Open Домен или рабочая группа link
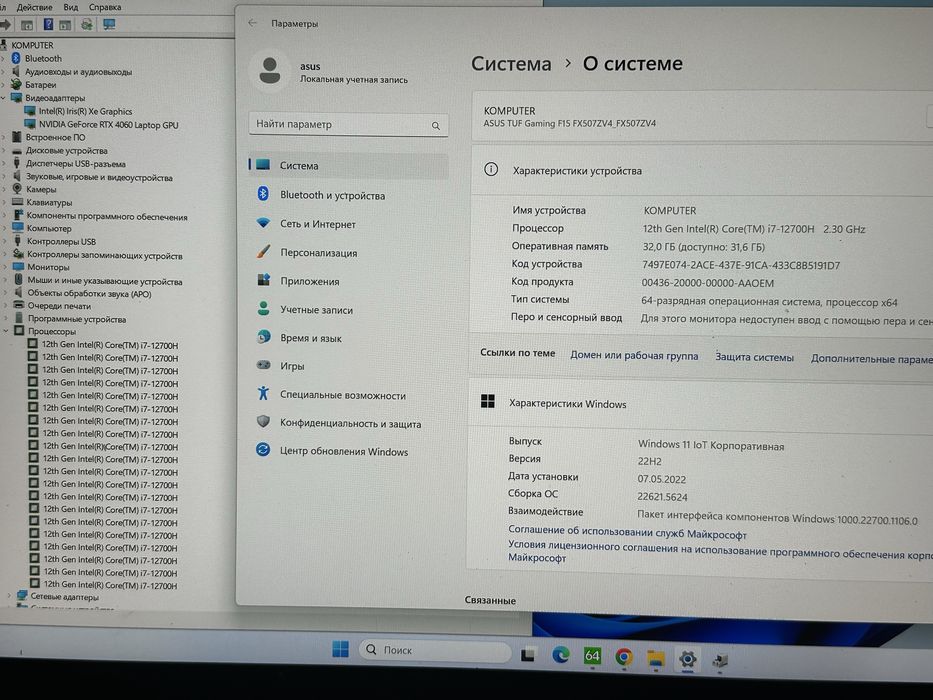Viewport: 933px width, 700px height. (x=634, y=355)
